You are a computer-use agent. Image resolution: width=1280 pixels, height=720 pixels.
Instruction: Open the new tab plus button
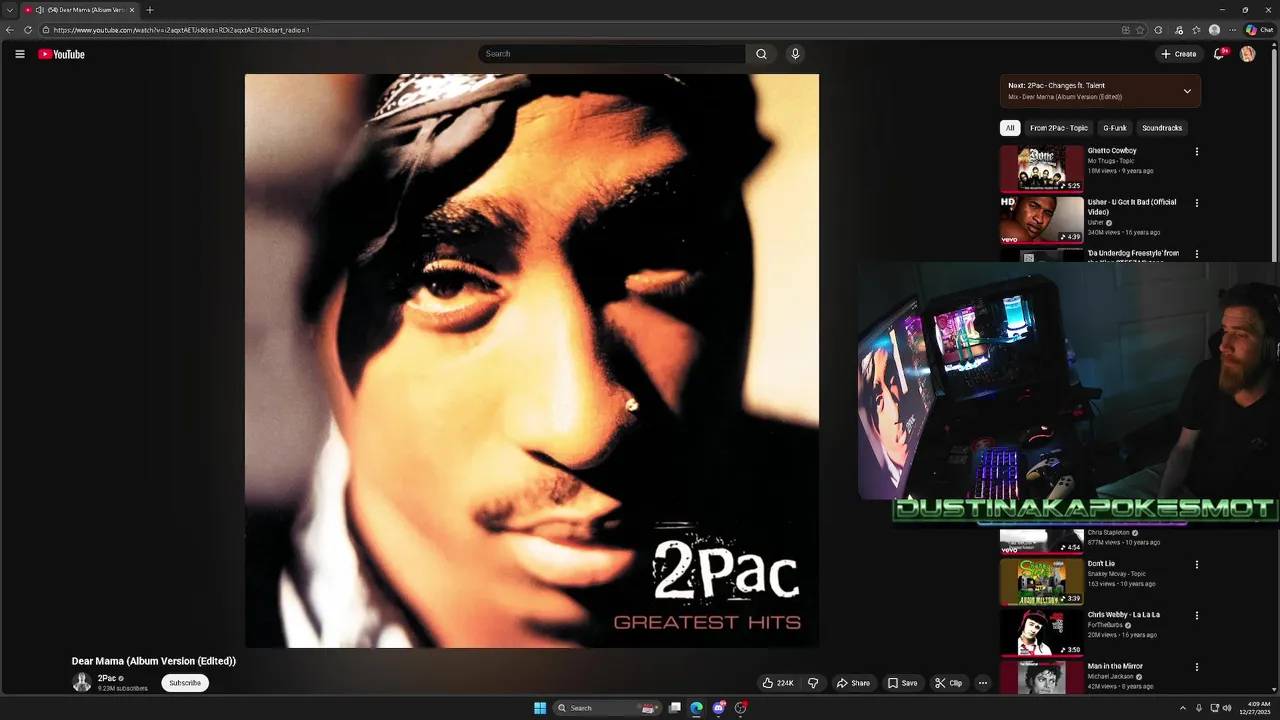(x=149, y=10)
